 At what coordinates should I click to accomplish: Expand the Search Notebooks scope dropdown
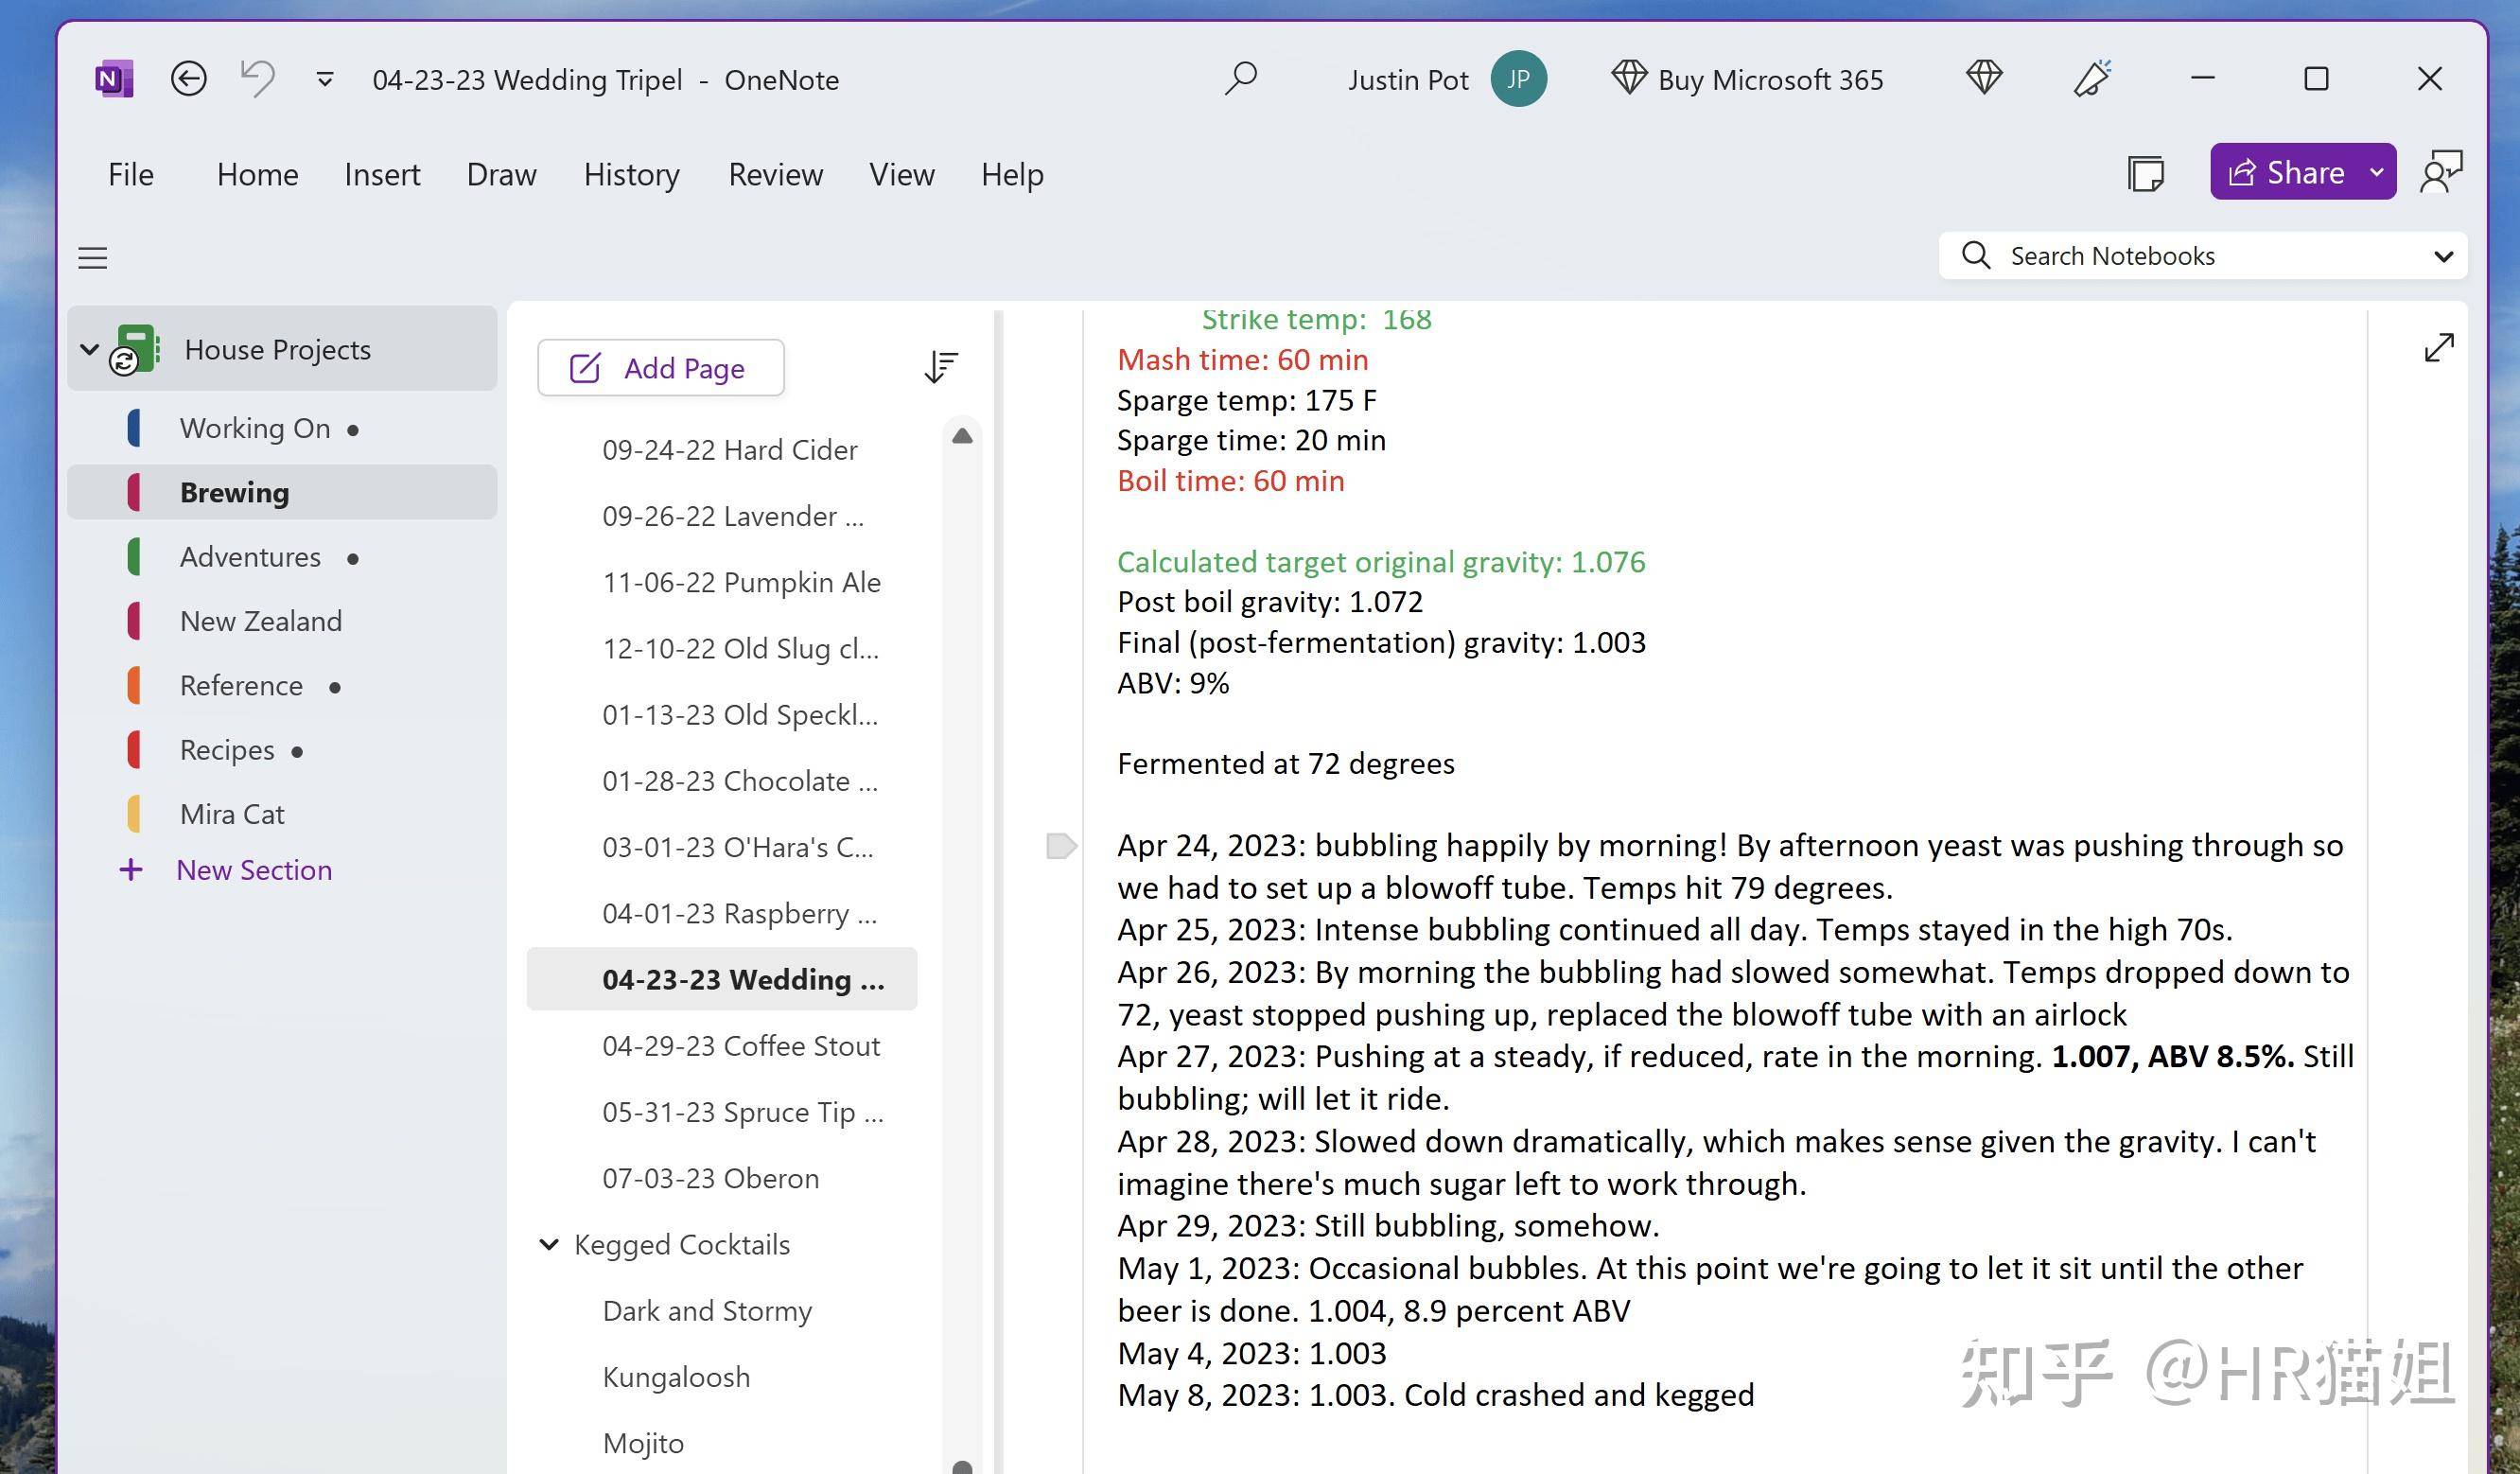click(2443, 257)
